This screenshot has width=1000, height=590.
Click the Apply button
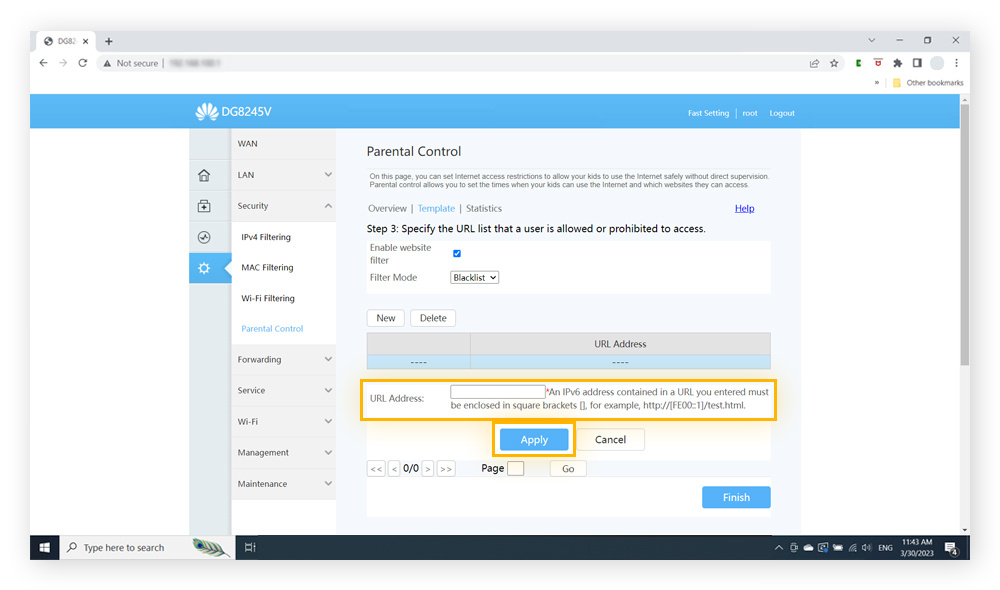[x=534, y=439]
